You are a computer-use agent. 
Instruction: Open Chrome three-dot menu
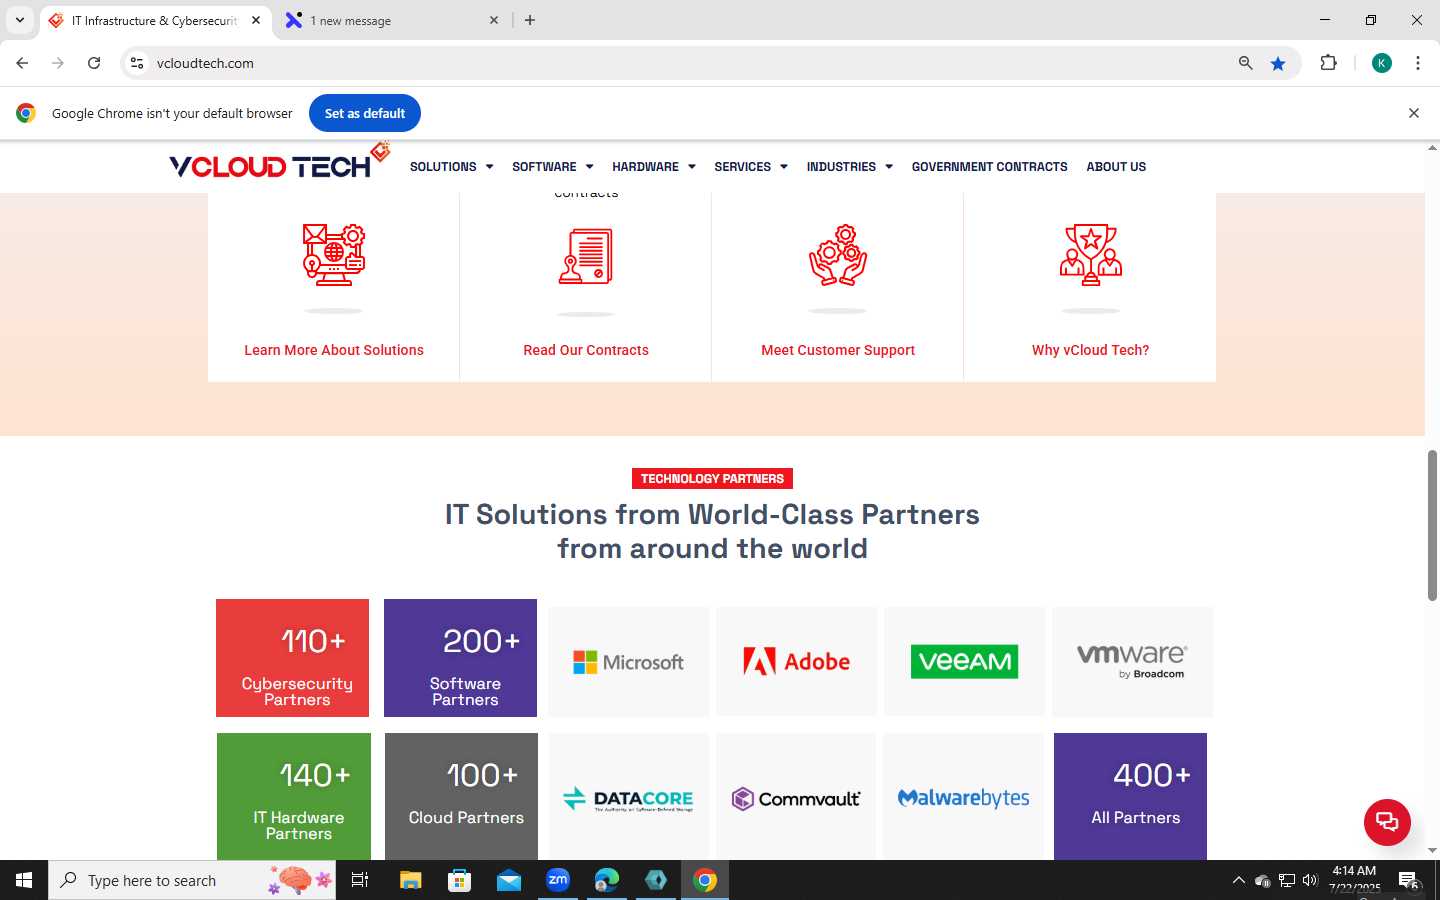(1418, 63)
